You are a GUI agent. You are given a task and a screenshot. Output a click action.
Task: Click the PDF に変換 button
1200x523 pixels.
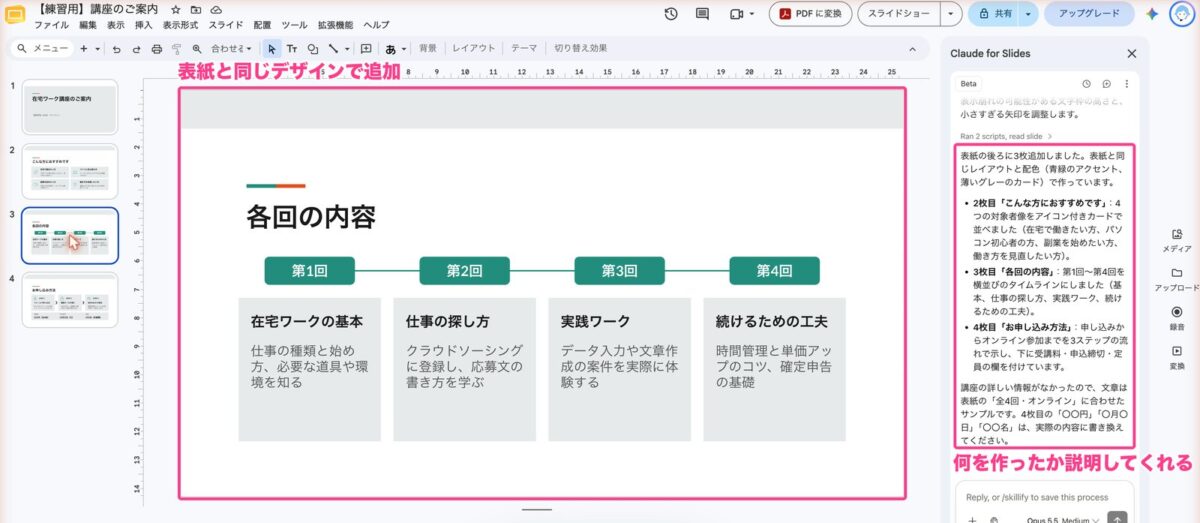point(811,14)
